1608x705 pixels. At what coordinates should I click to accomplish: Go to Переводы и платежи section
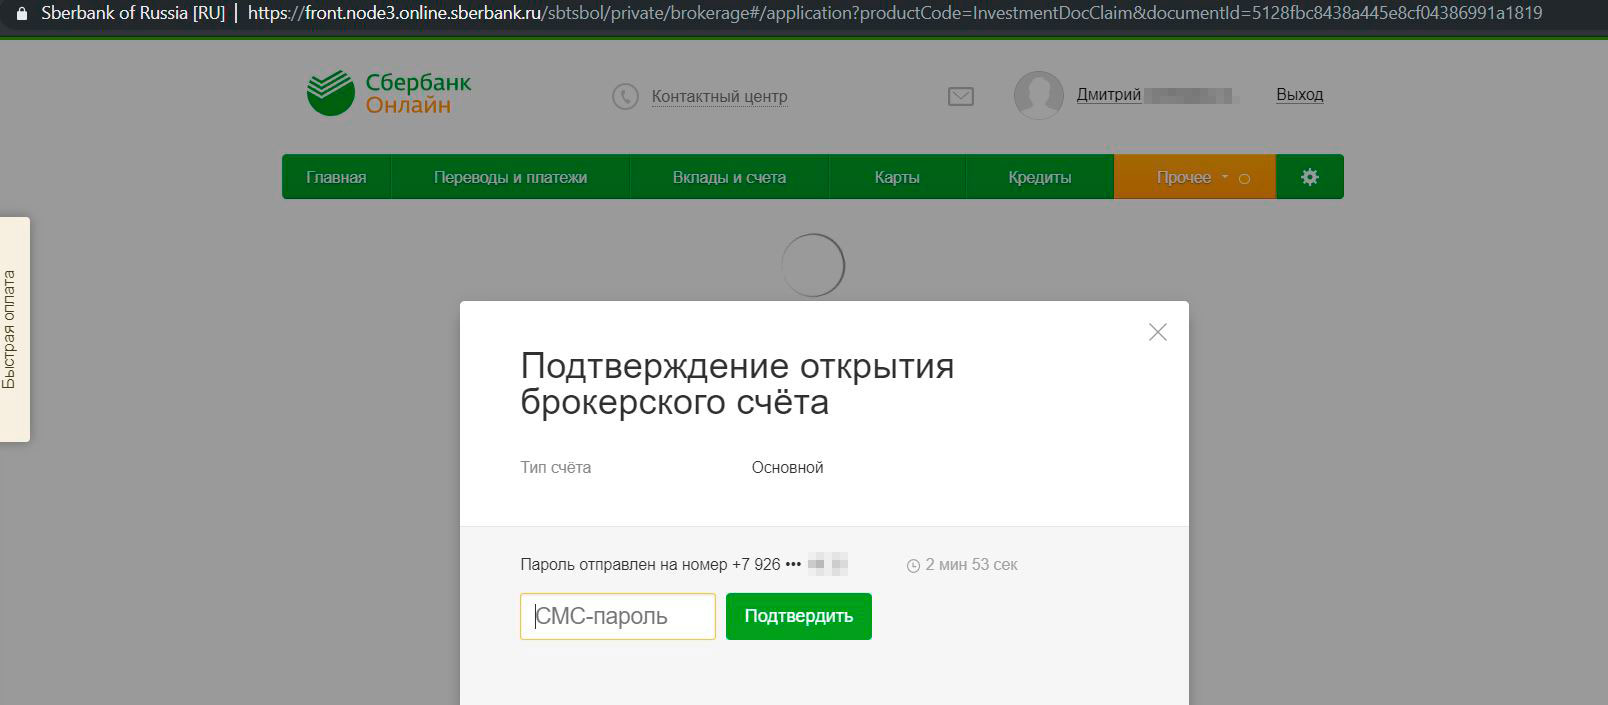coord(510,177)
